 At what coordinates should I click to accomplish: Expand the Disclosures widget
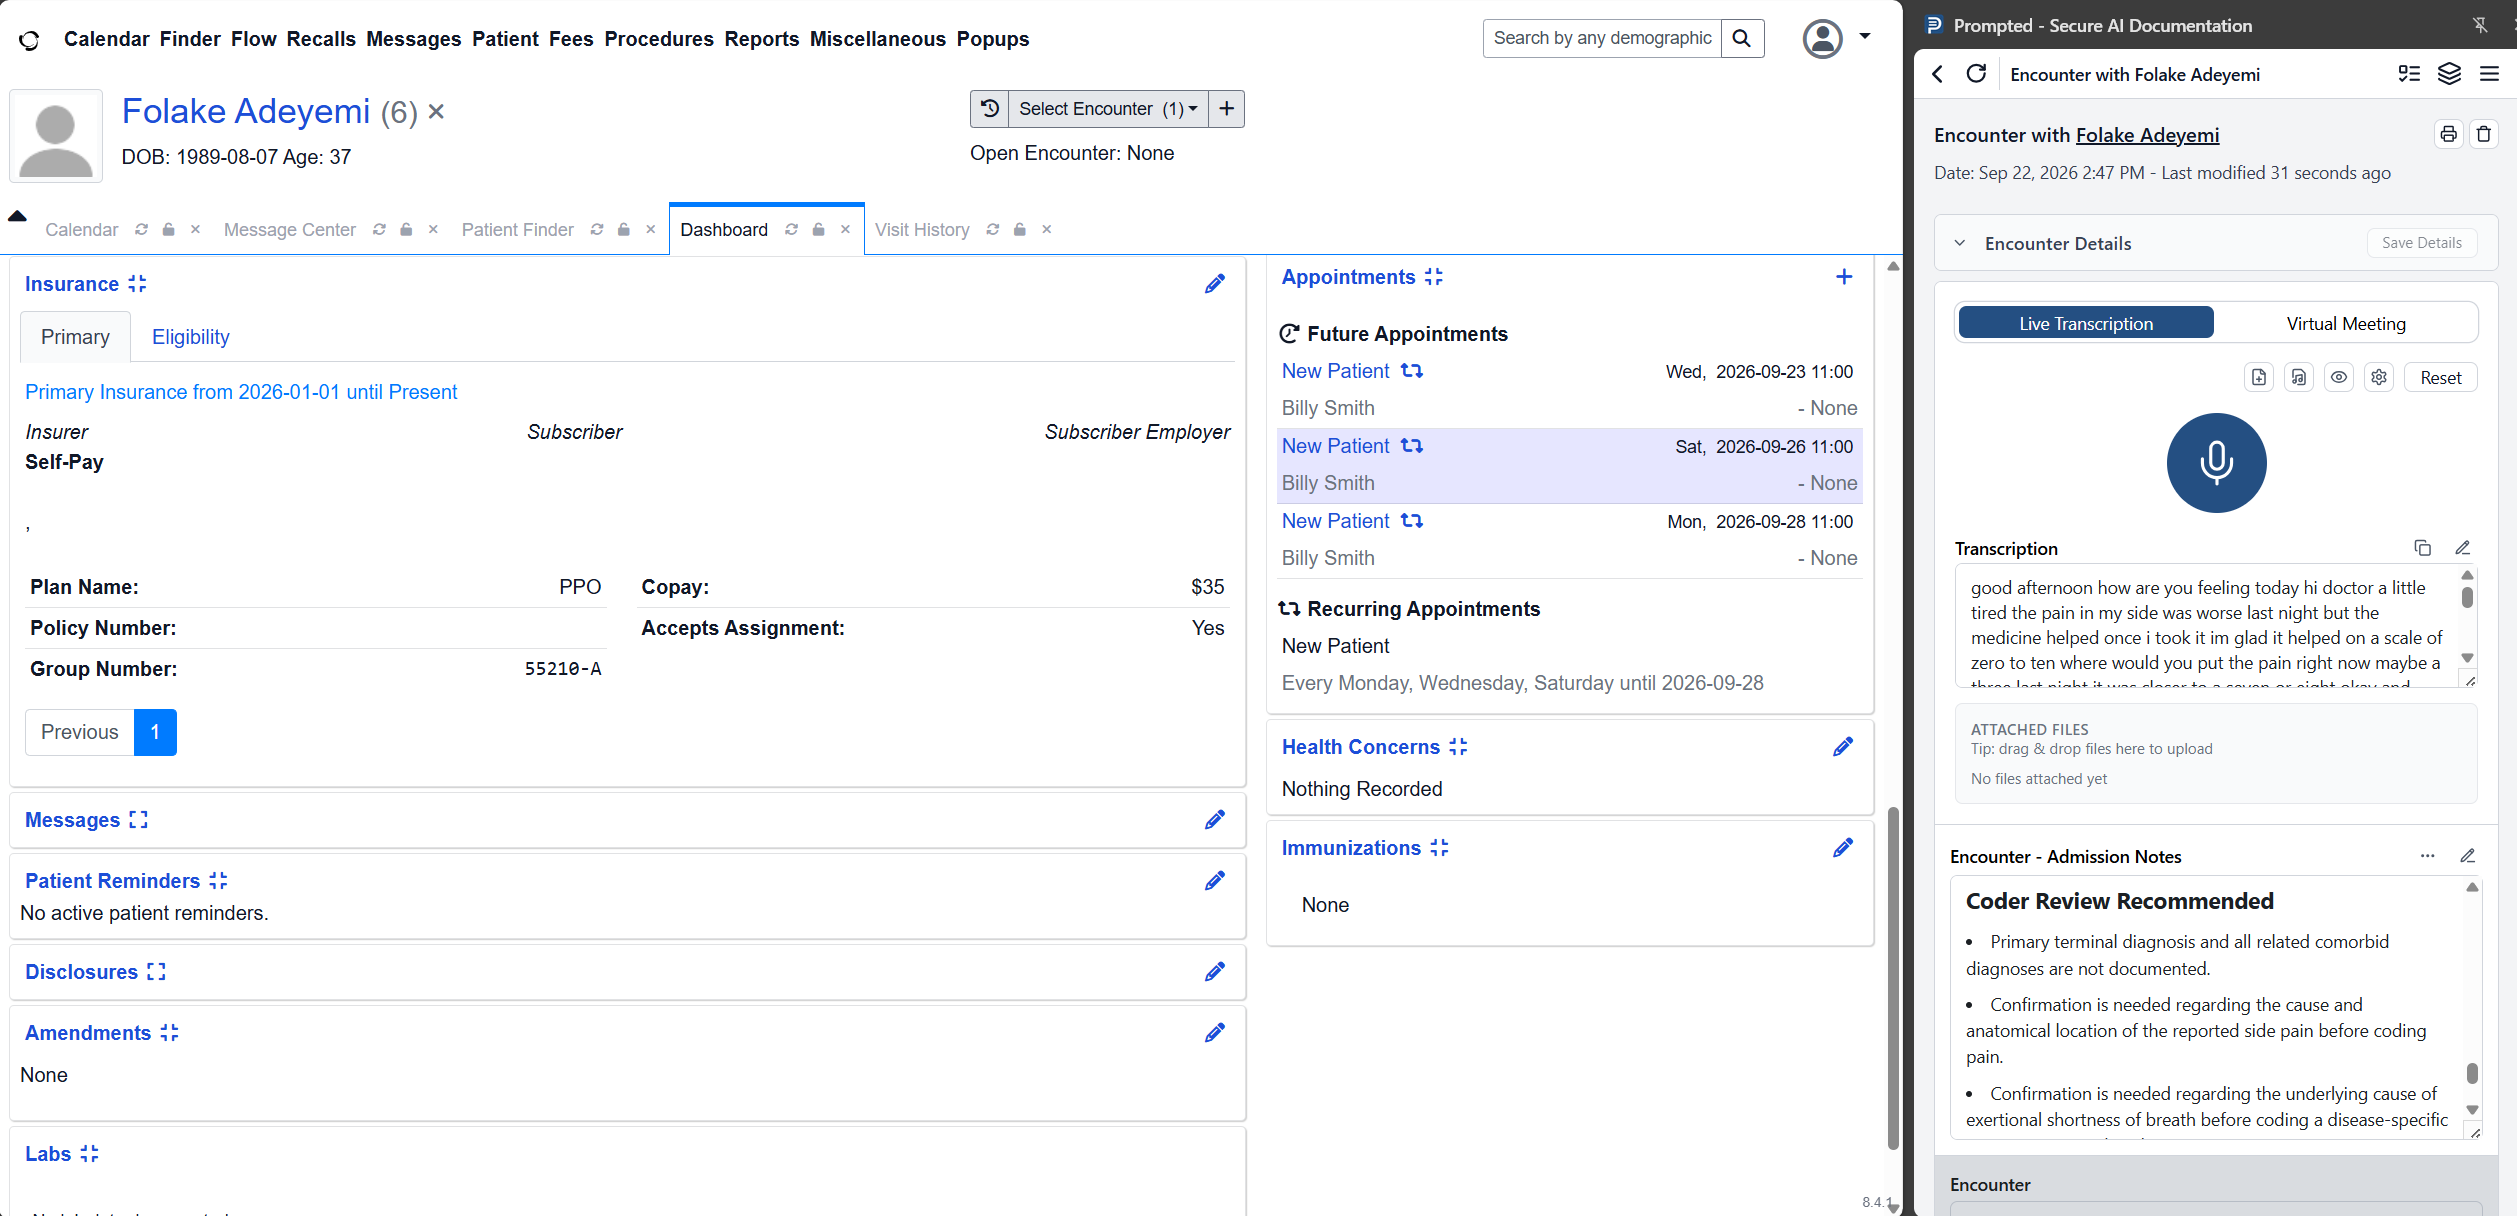156,972
